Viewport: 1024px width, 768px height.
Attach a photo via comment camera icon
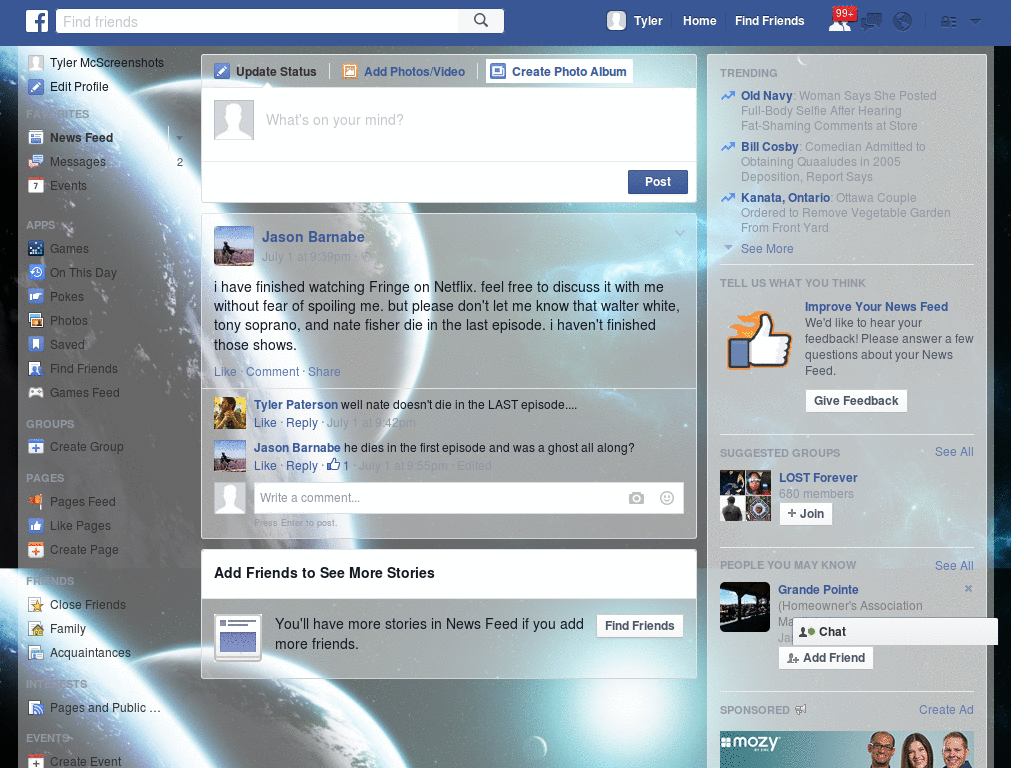tap(636, 498)
